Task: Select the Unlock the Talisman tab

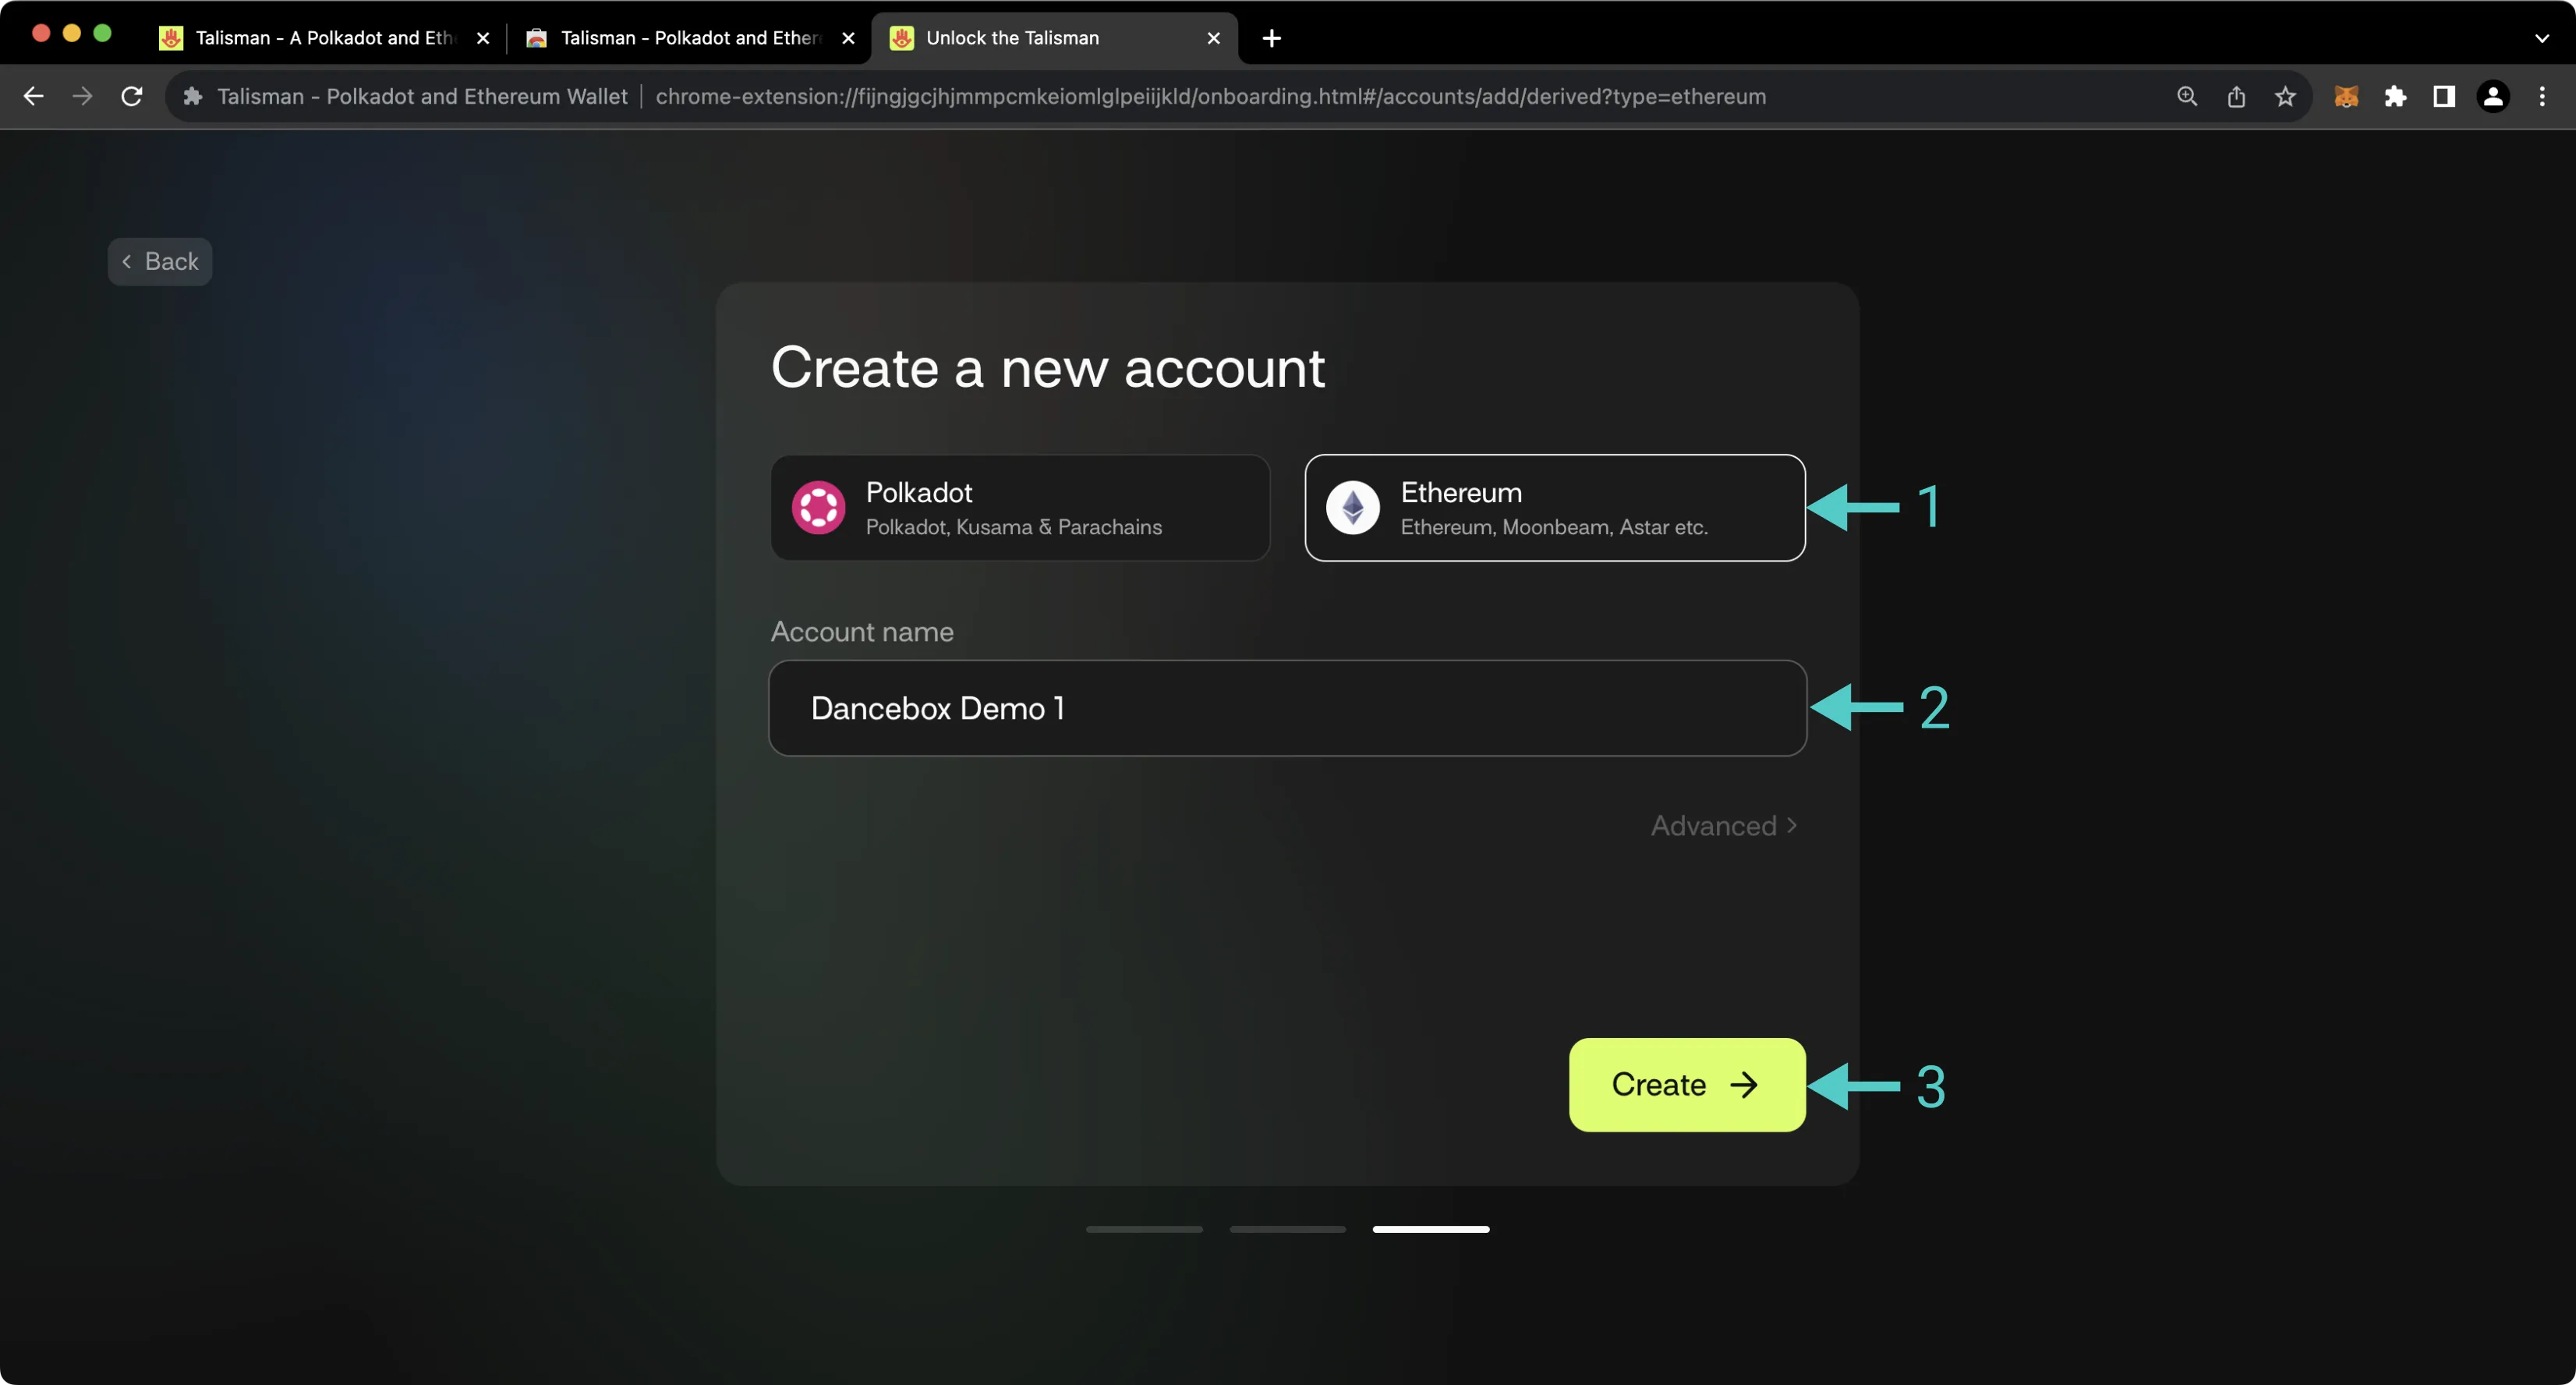Action: click(1054, 38)
